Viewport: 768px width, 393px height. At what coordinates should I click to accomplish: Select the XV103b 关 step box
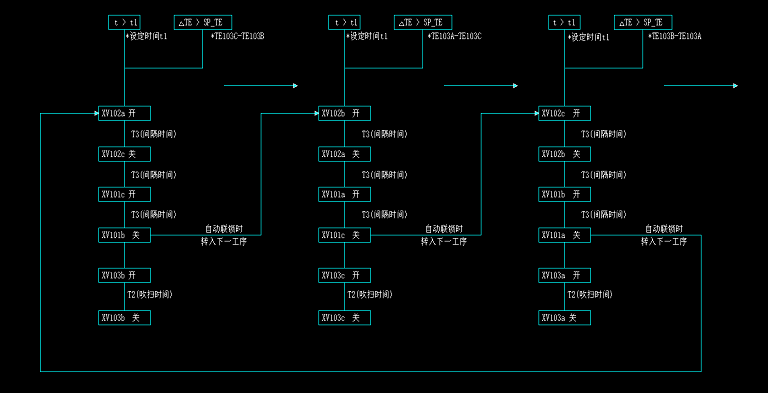coord(124,318)
